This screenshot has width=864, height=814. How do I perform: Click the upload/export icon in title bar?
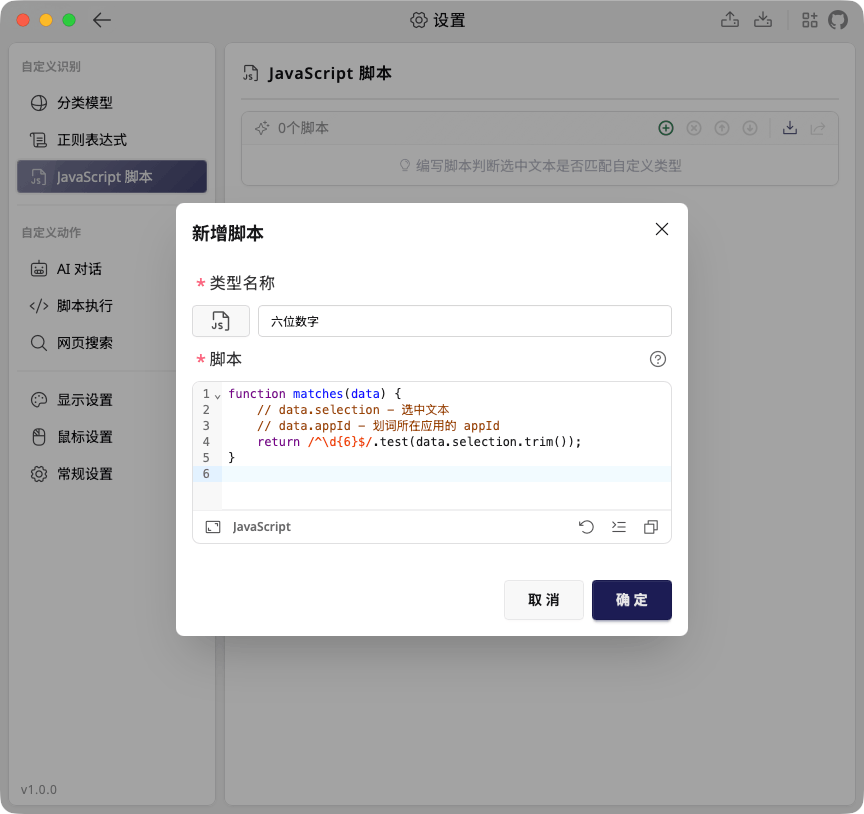click(x=730, y=20)
